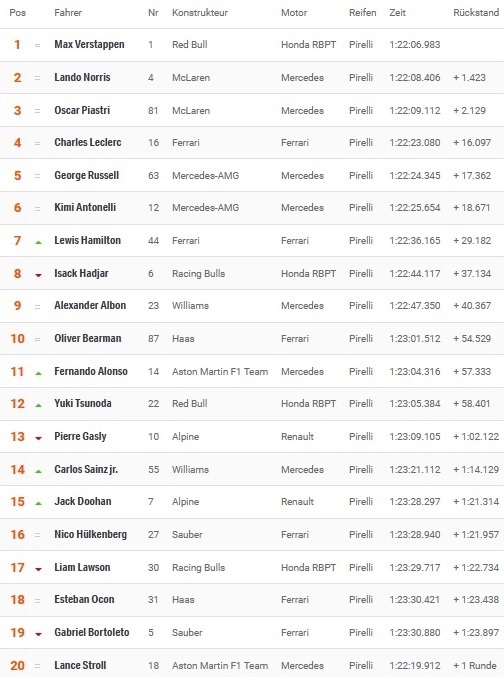Select the Nico Hülkenberg driver name
This screenshot has width=504, height=677.
point(91,534)
